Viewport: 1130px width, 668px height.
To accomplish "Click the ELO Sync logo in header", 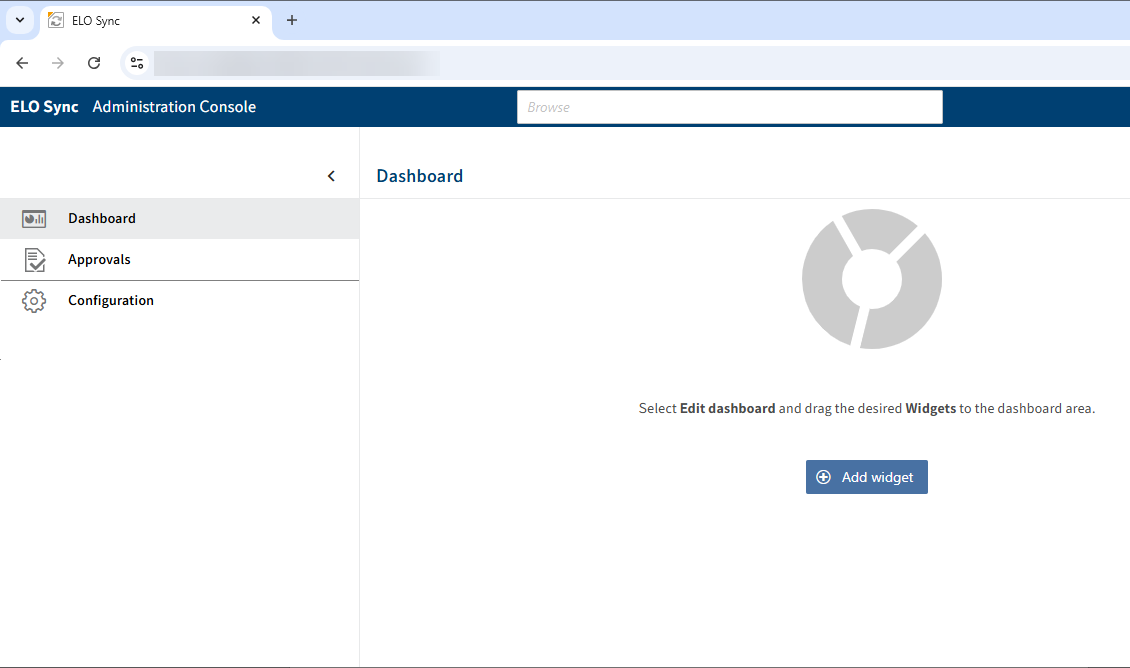I will pos(44,107).
